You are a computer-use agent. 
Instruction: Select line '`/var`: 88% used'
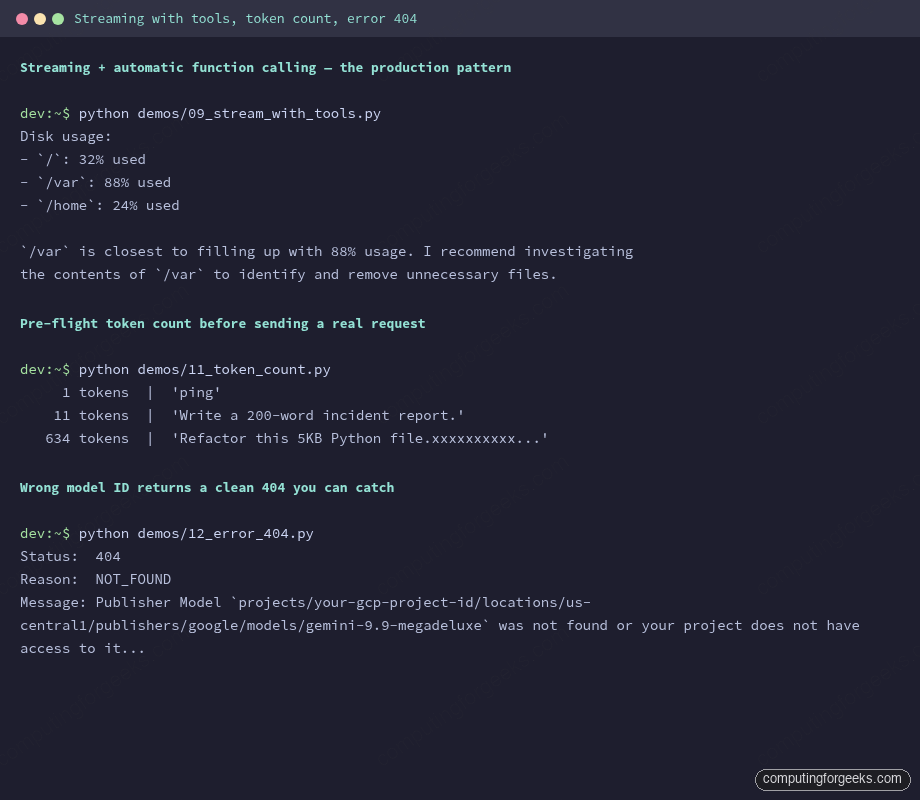point(95,183)
